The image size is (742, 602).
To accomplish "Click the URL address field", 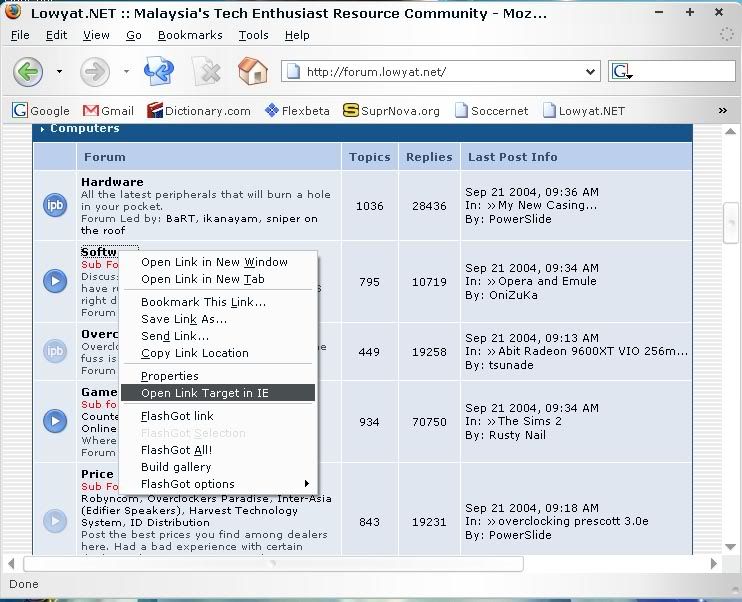I will pos(442,72).
